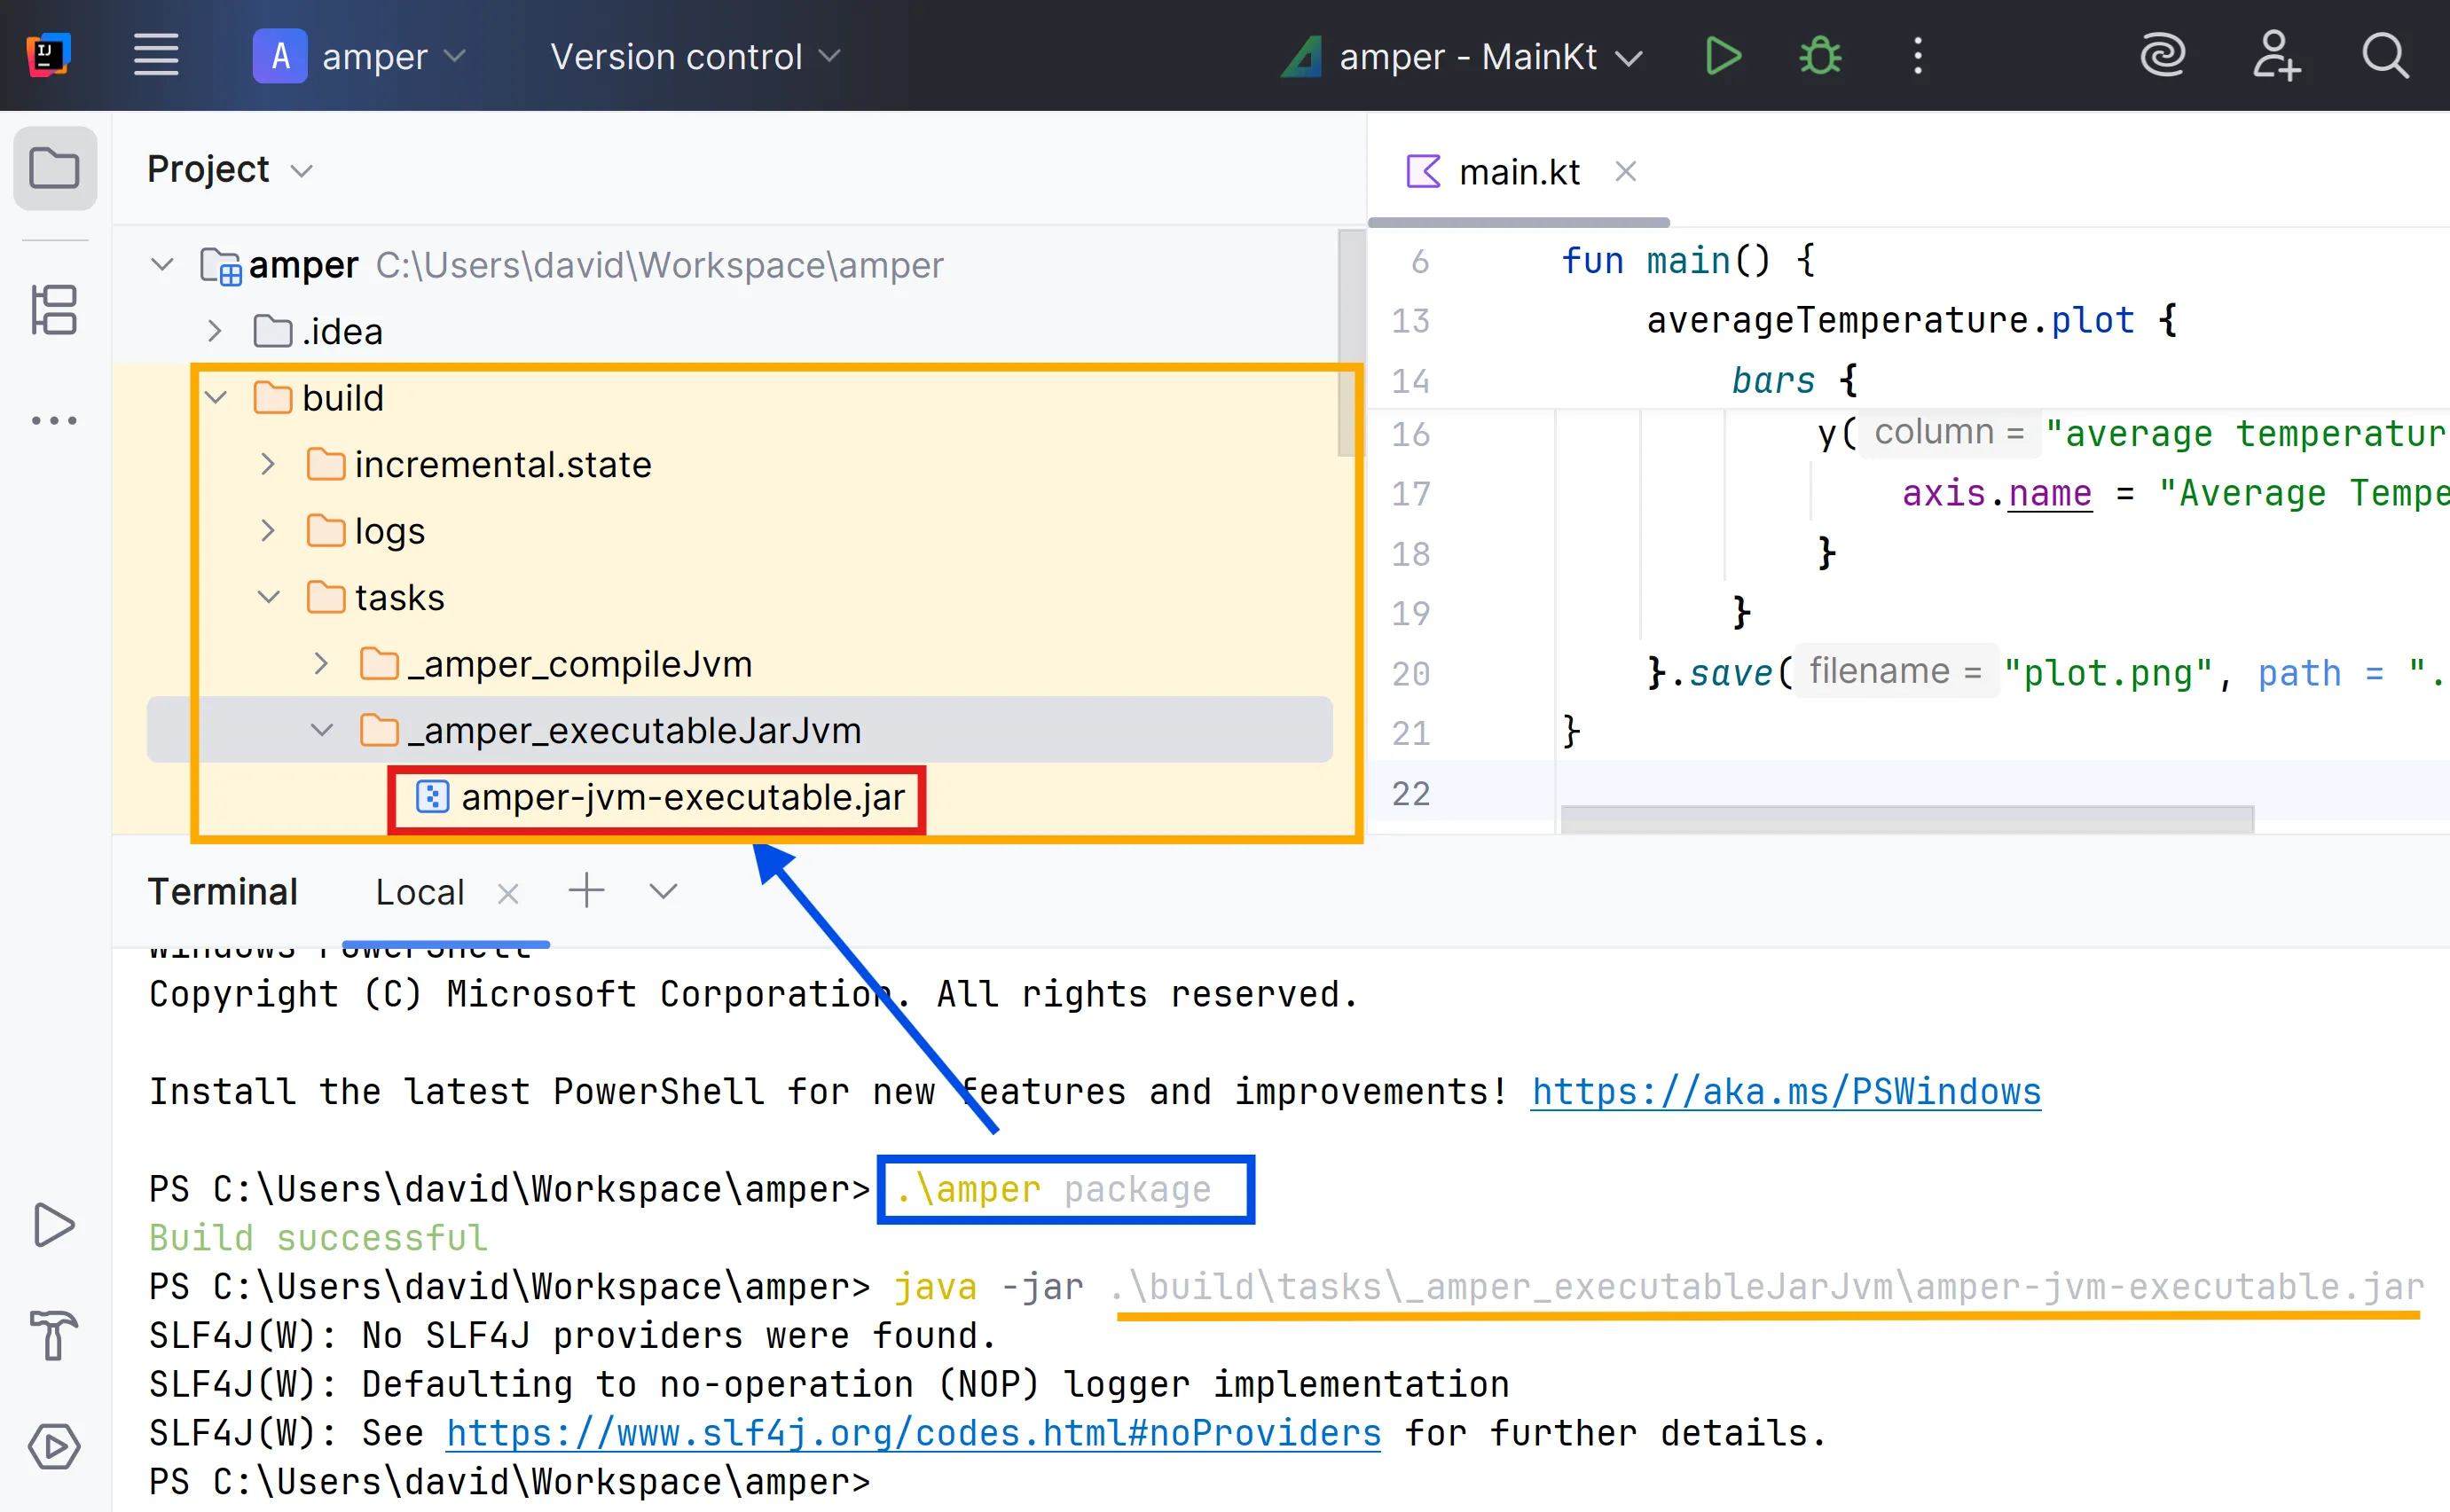Image resolution: width=2450 pixels, height=1512 pixels.
Task: Click the Code With Me add-user icon
Action: coord(2275,56)
